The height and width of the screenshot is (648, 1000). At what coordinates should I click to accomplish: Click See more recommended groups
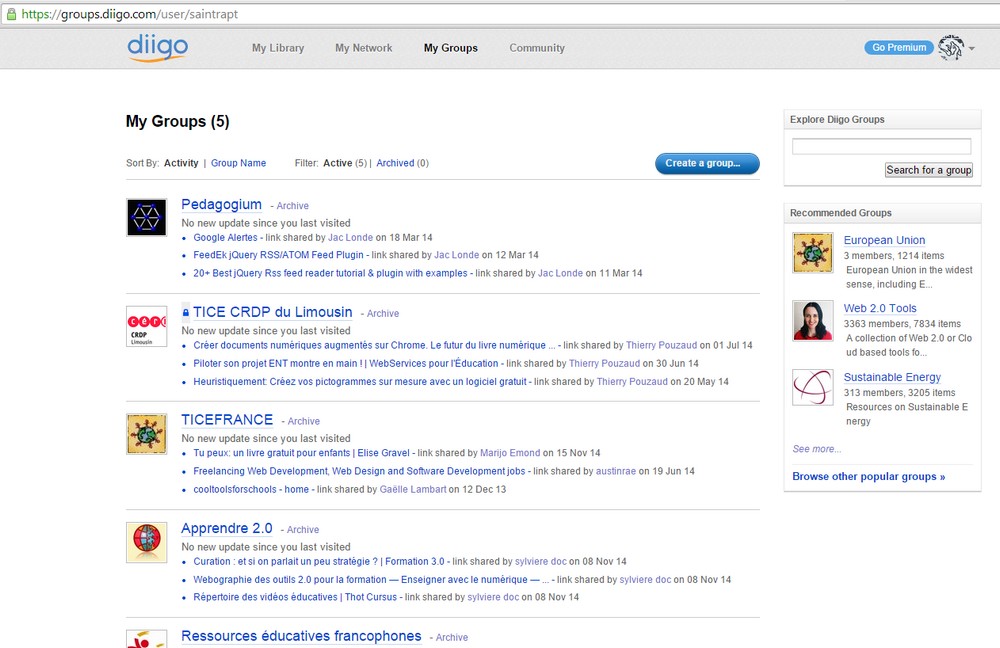click(816, 449)
